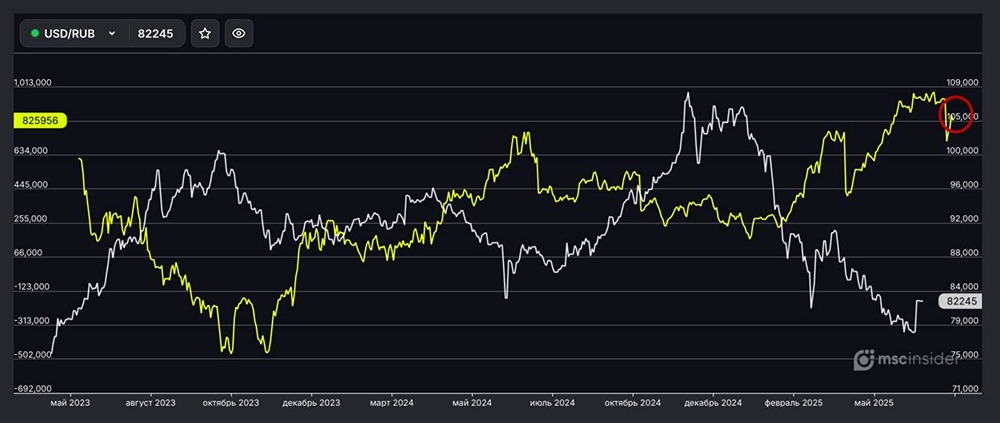
Task: Add USD/RUB to favorites with star icon
Action: pos(205,33)
